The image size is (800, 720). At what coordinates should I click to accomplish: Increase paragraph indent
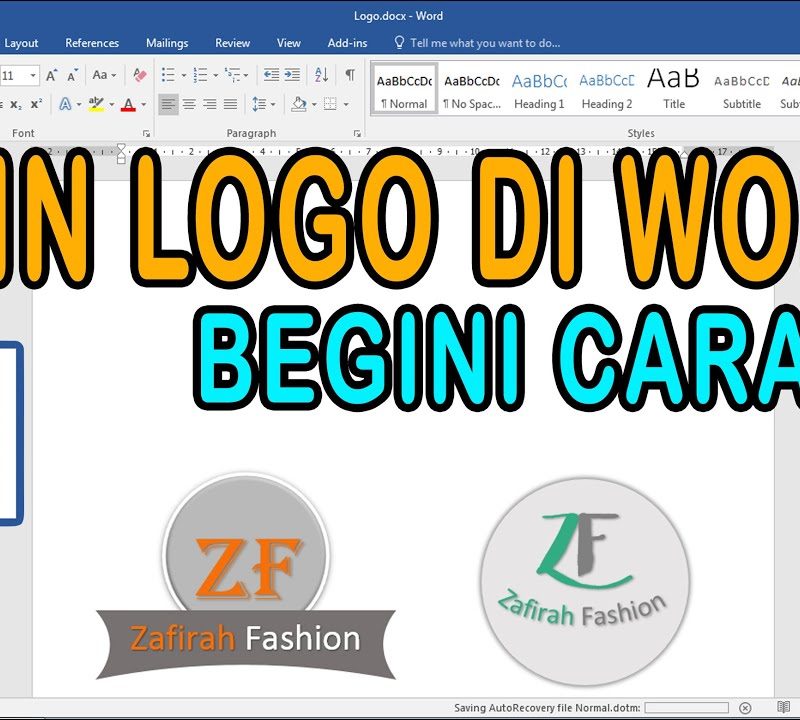coord(292,75)
